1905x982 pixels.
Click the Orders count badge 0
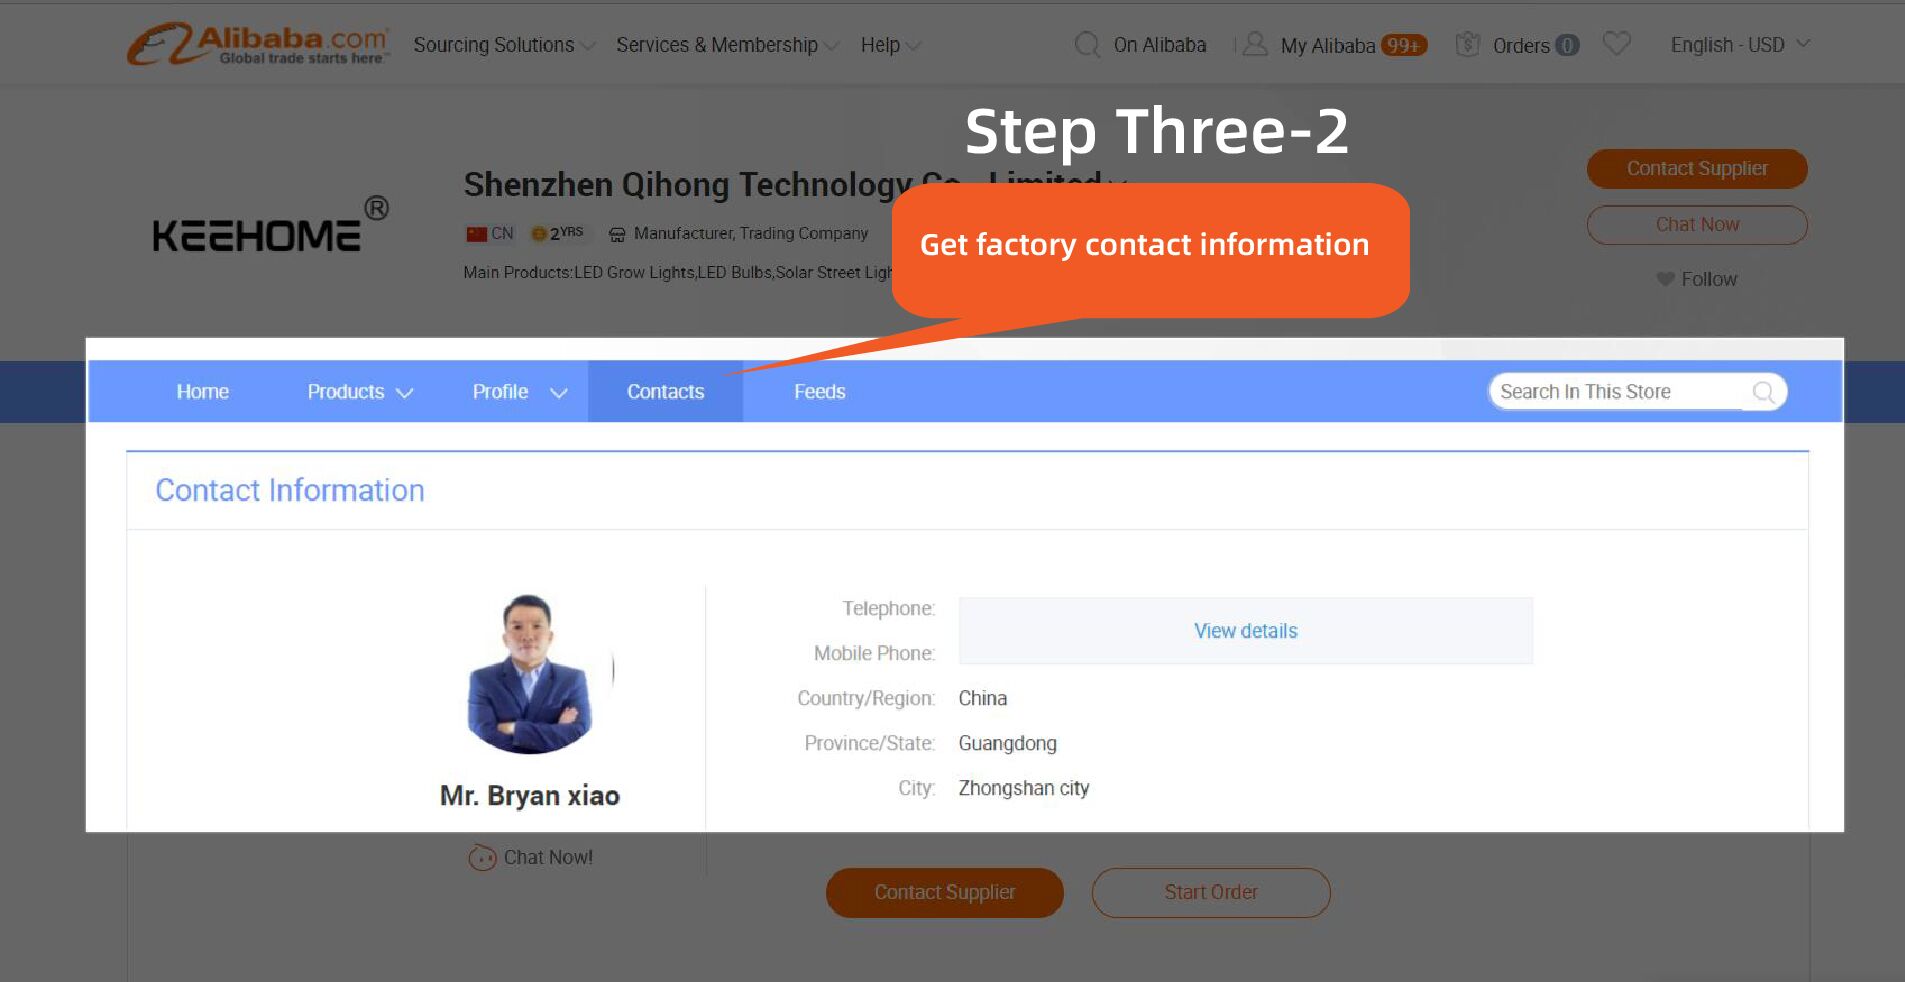click(1567, 46)
